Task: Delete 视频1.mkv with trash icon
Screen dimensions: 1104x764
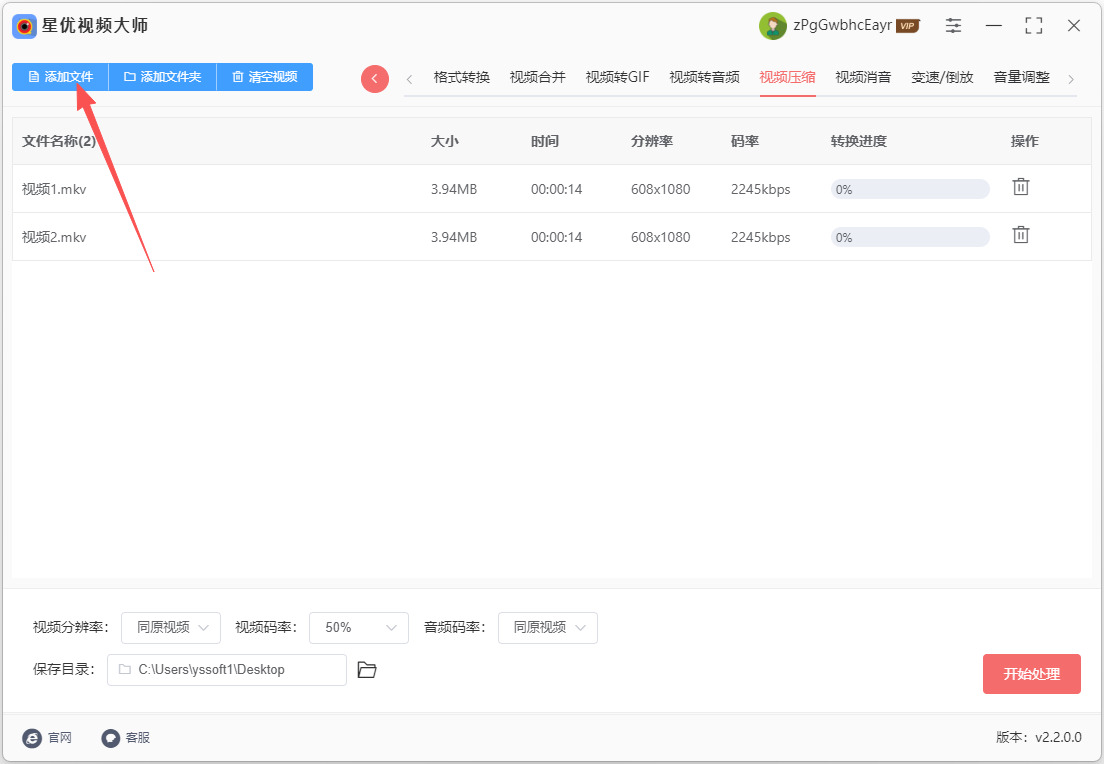Action: (1021, 187)
